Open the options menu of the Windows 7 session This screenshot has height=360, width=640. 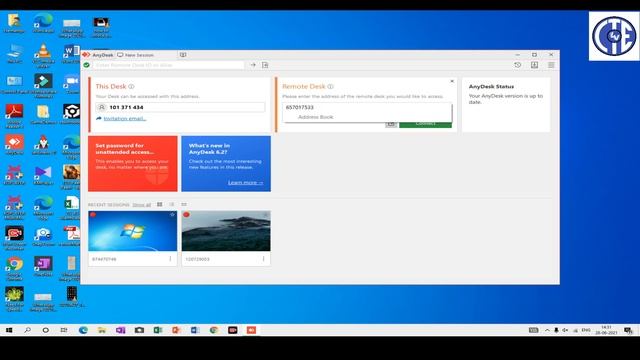coord(170,259)
